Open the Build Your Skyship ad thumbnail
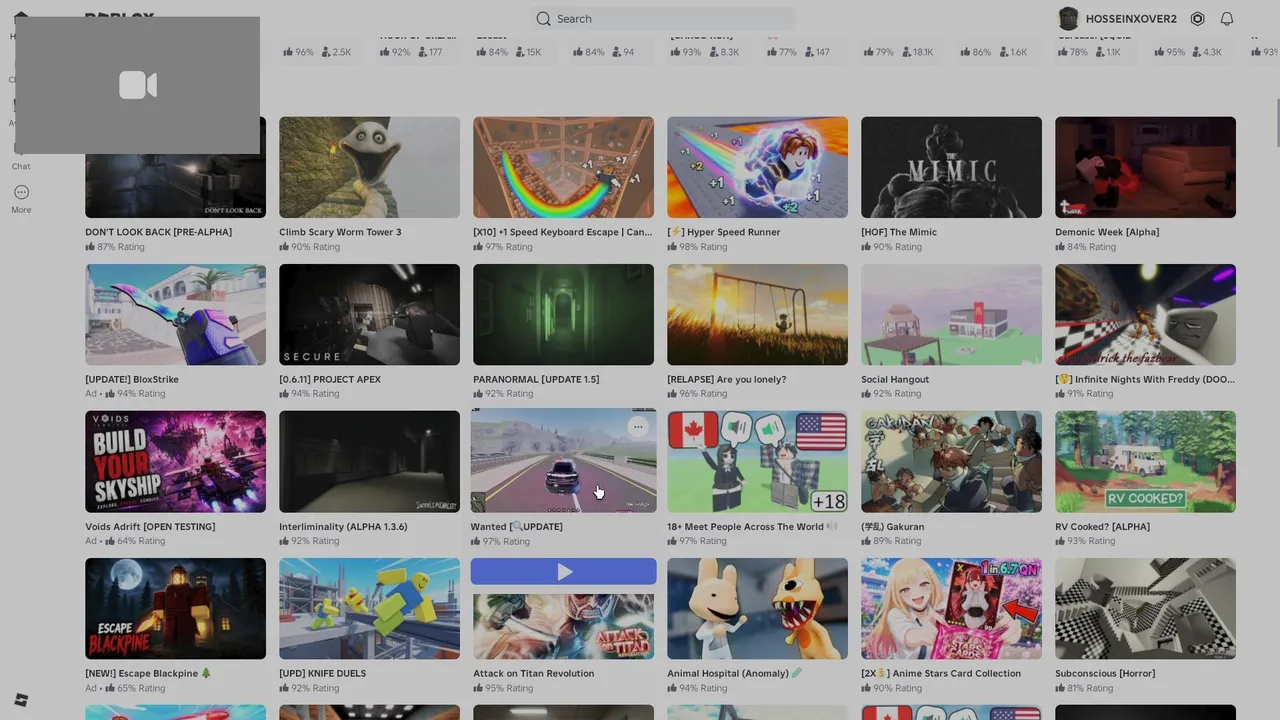This screenshot has height=720, width=1280. [175, 461]
